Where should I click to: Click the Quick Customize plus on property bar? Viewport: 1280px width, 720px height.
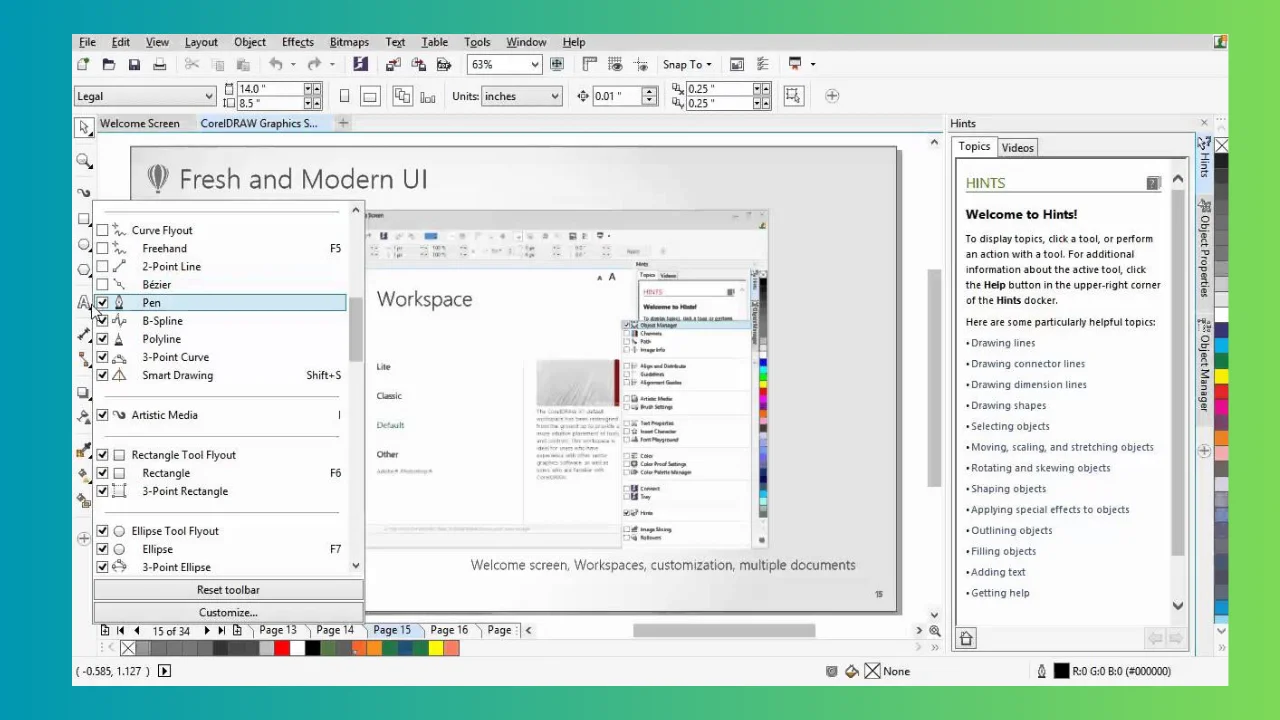(x=832, y=96)
